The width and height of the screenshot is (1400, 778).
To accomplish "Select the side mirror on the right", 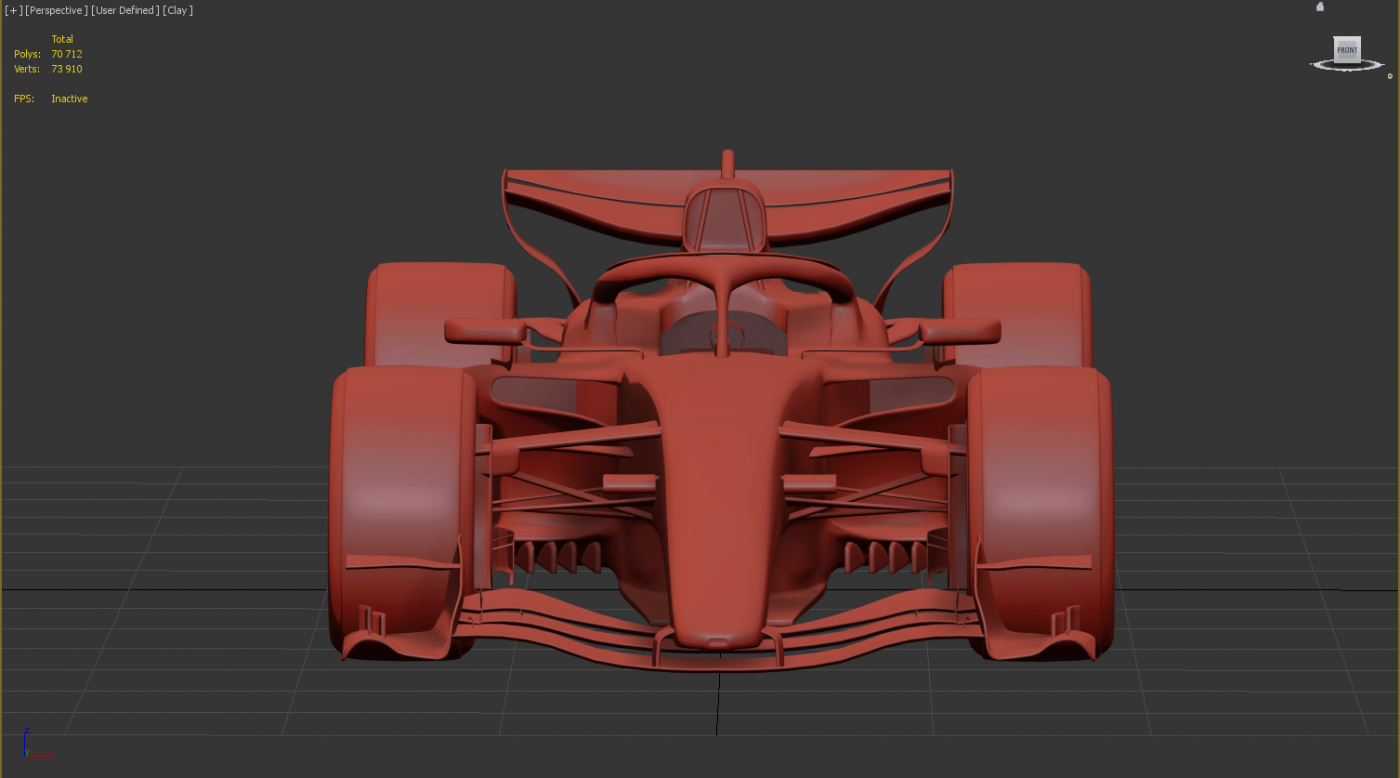I will (x=959, y=331).
